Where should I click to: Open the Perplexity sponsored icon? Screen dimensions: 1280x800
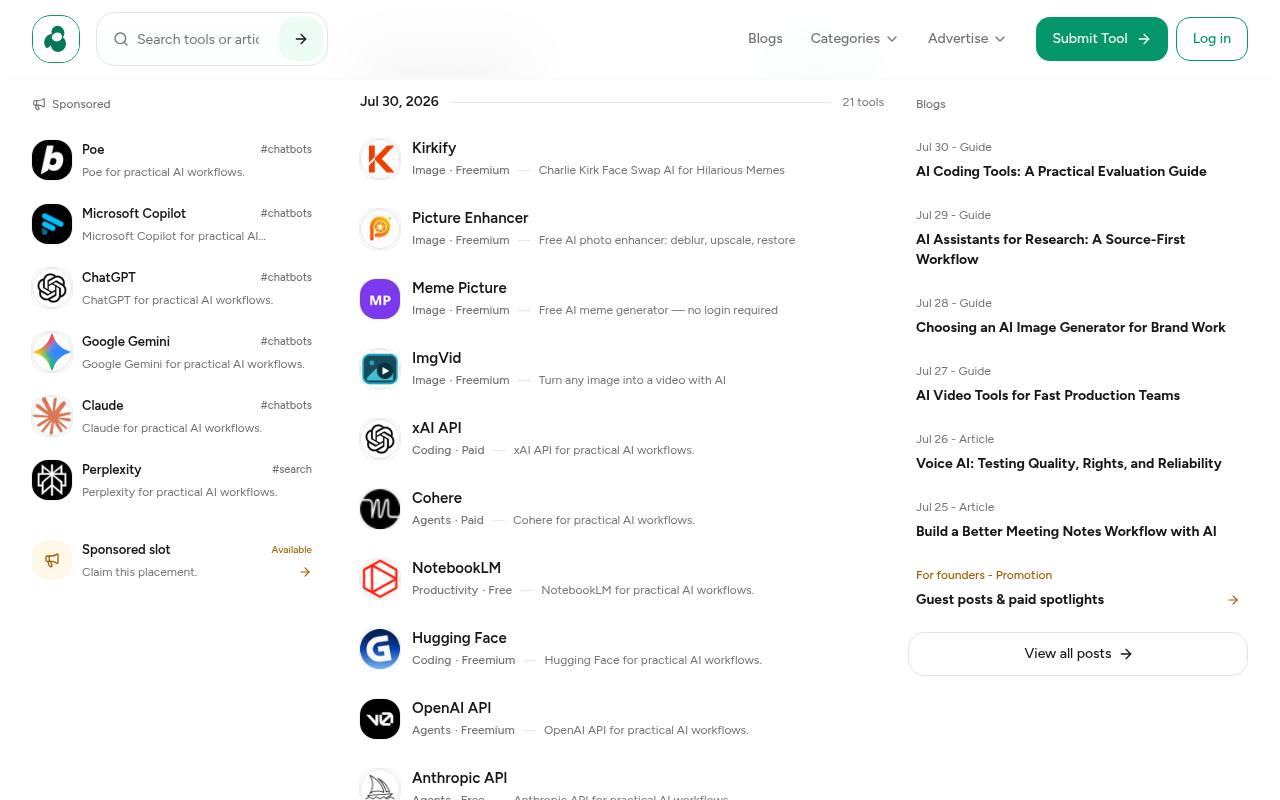point(52,480)
